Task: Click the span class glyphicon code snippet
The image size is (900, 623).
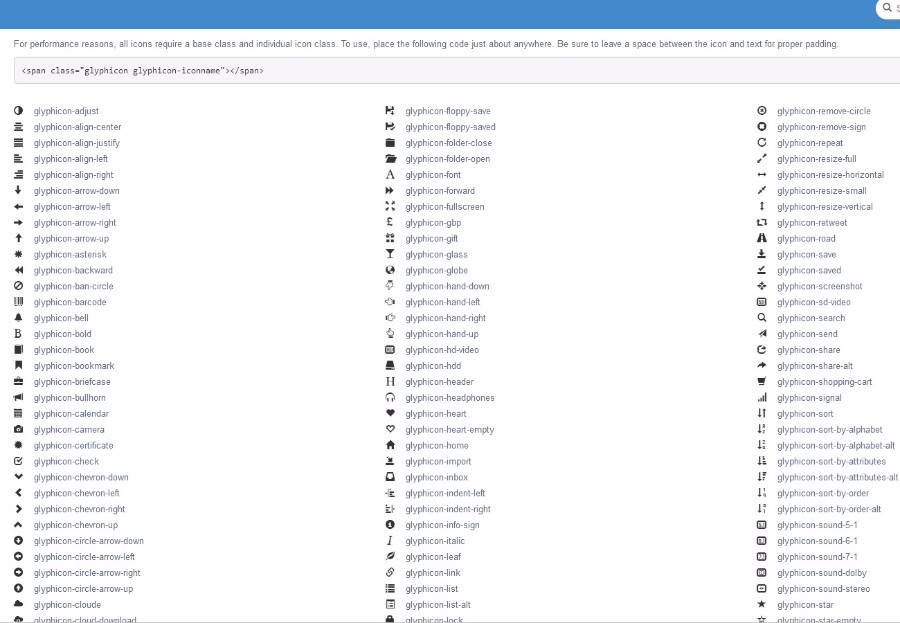Action: [x=142, y=71]
